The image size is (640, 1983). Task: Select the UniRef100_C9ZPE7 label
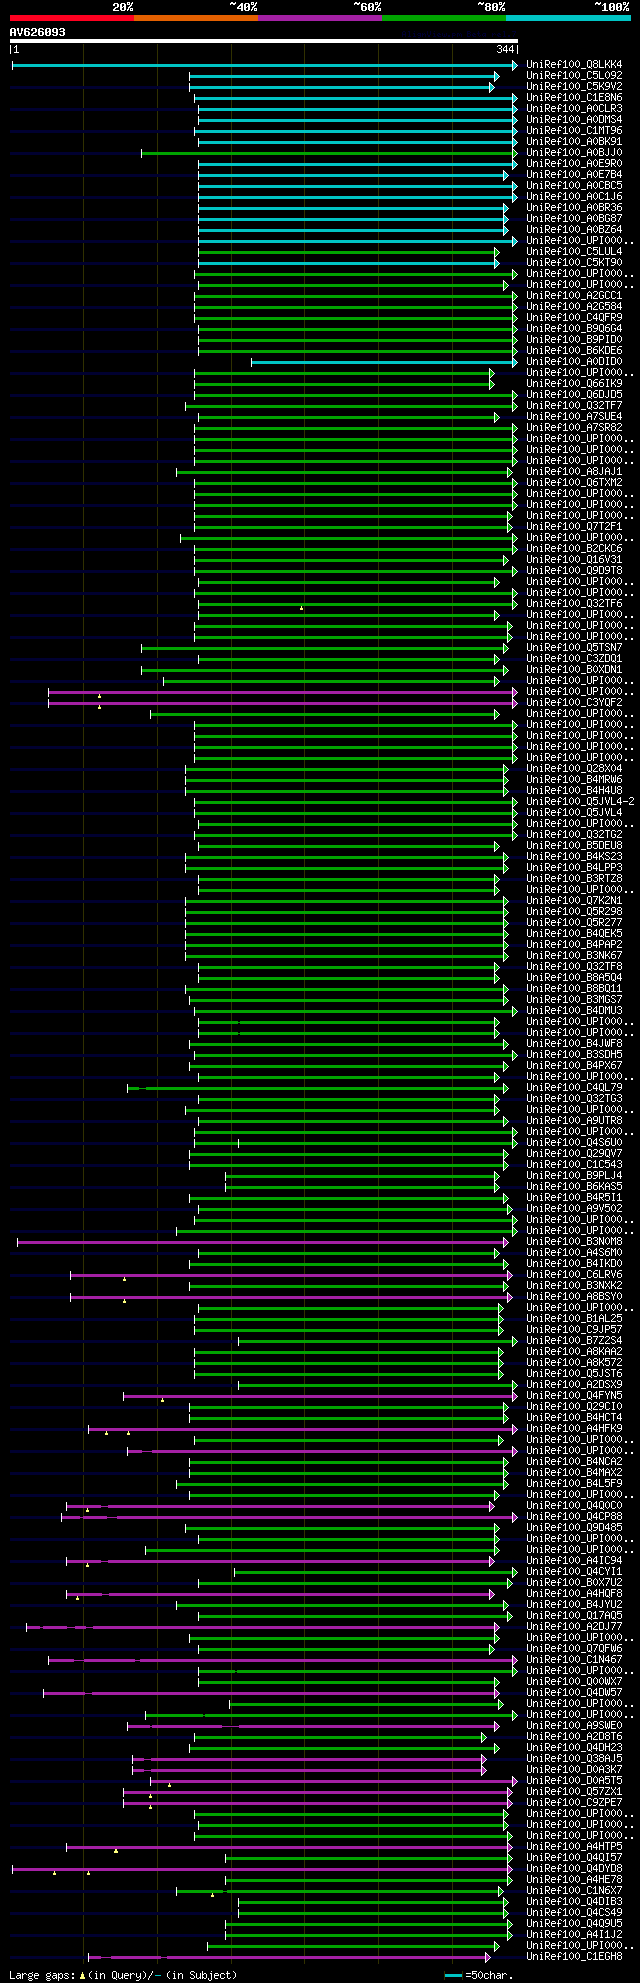(574, 1803)
